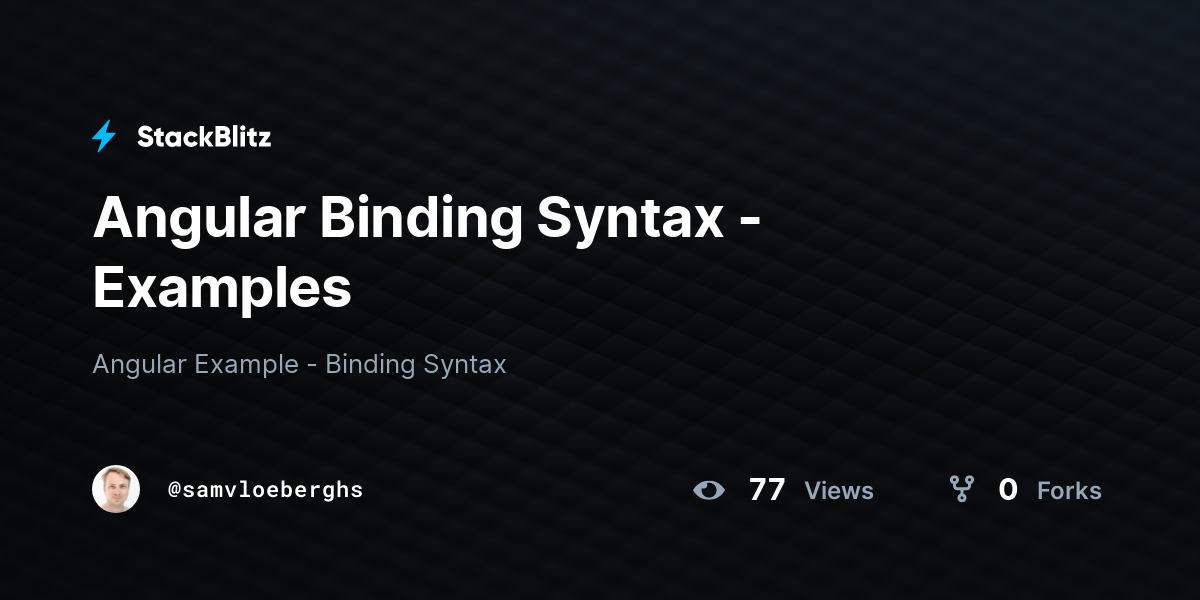Open the samvloeberghs profile avatar
The height and width of the screenshot is (600, 1200).
click(116, 489)
